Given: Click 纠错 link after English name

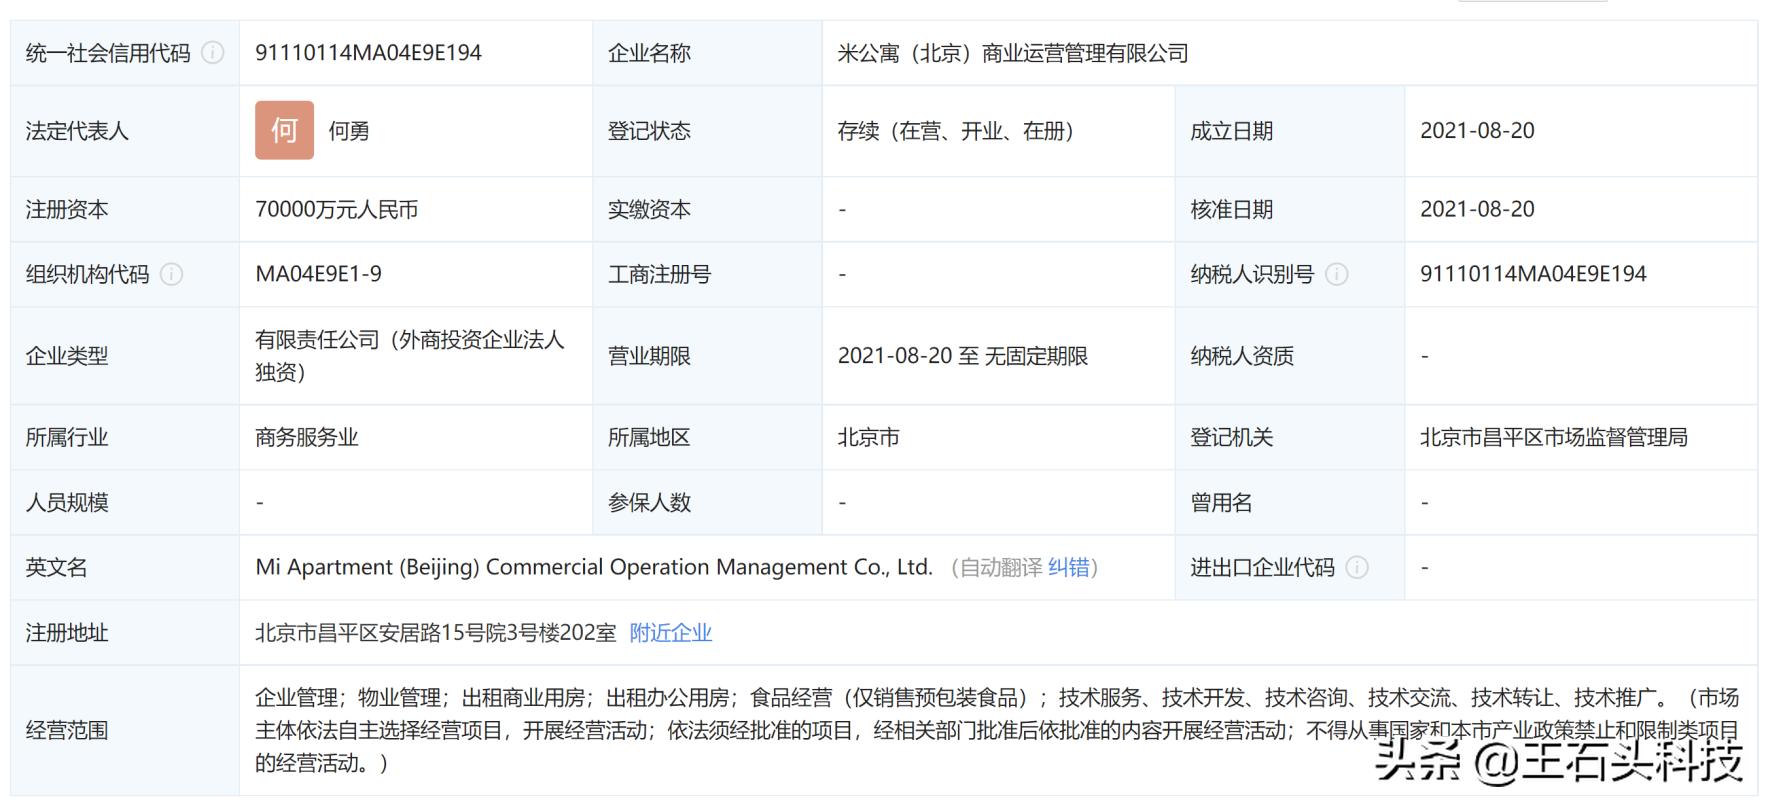Looking at the screenshot, I should click(x=1069, y=568).
